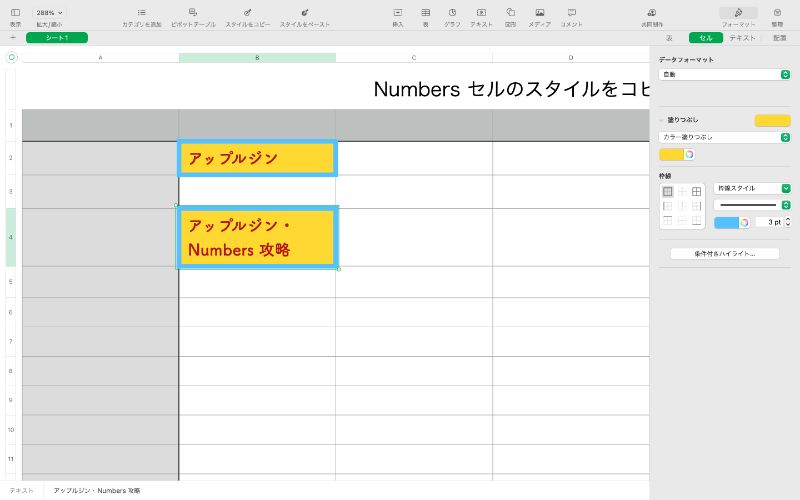Click the Table (表) toolbar icon
This screenshot has width=800, height=500.
pos(426,12)
